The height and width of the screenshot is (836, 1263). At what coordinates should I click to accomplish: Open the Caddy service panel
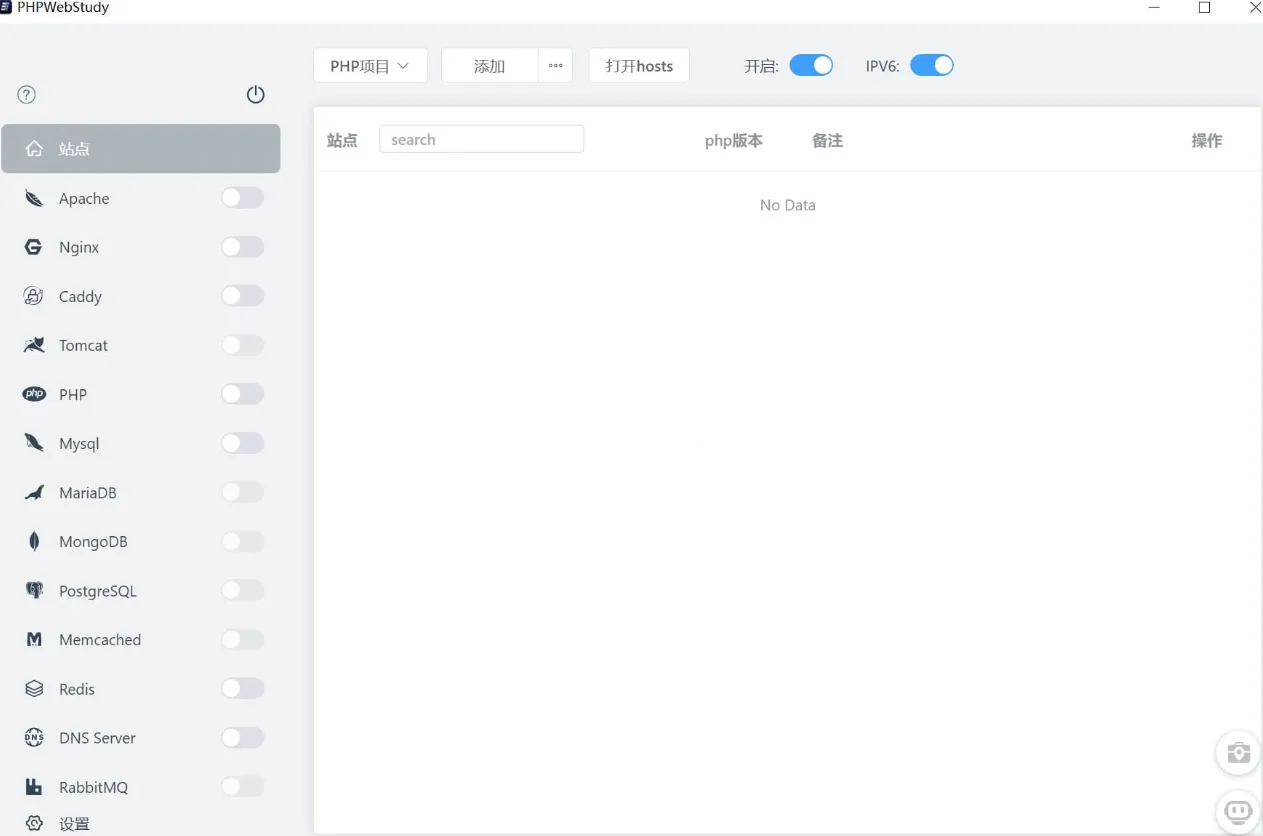[x=80, y=296]
